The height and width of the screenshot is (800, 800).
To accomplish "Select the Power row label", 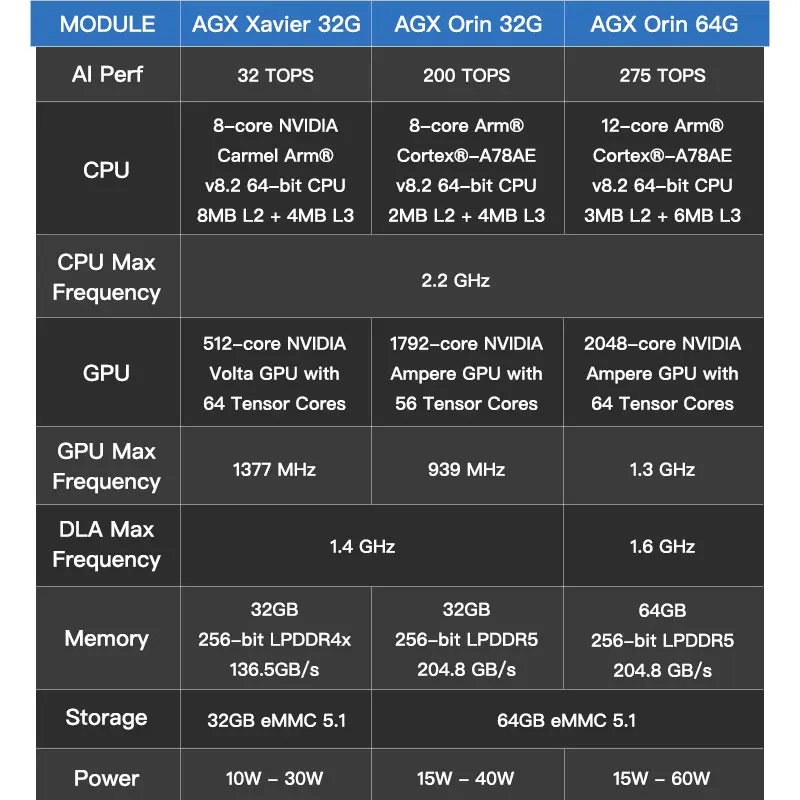I will (107, 778).
